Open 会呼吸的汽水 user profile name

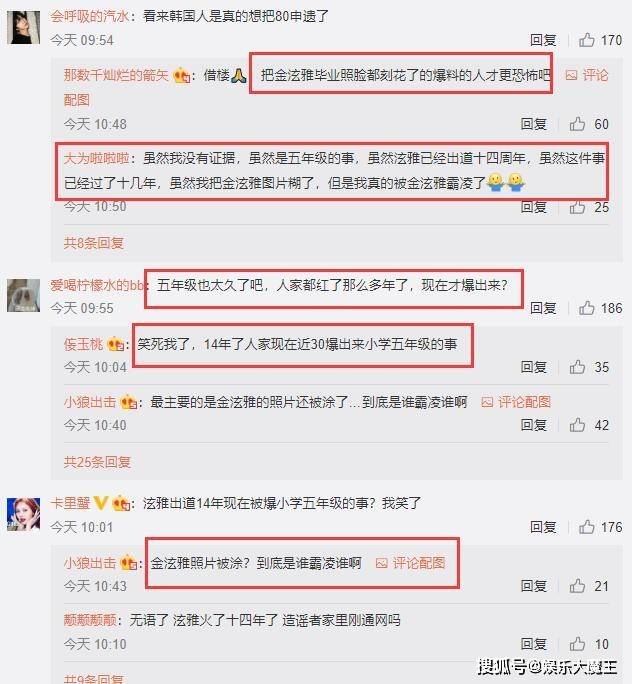click(x=89, y=17)
